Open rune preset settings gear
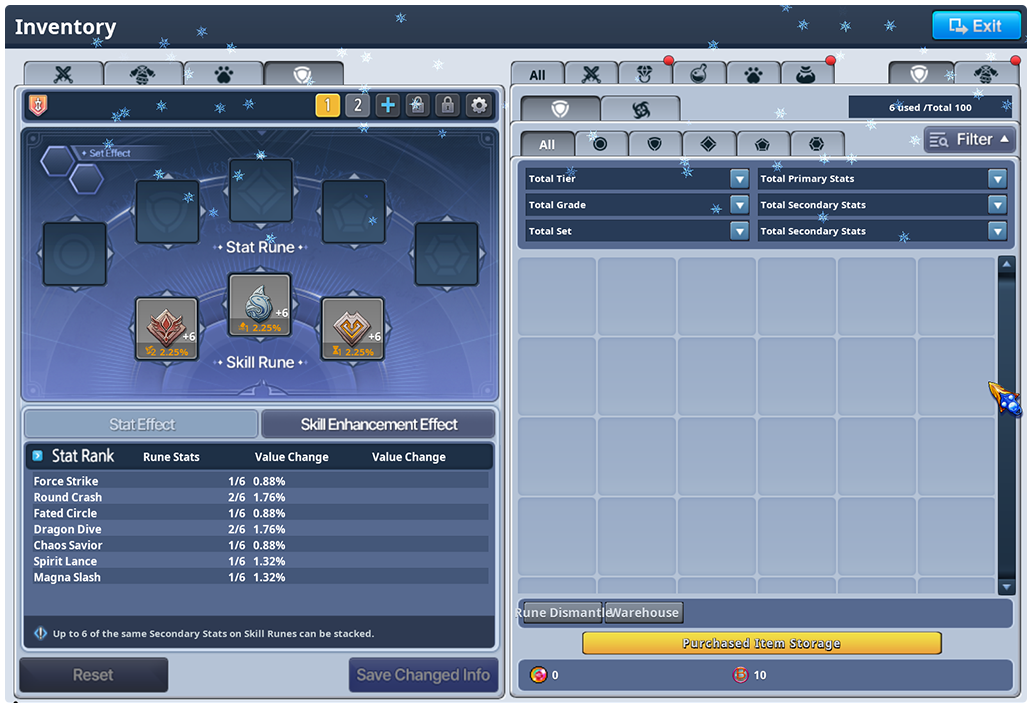Viewport: 1032px width, 708px height. coord(479,105)
